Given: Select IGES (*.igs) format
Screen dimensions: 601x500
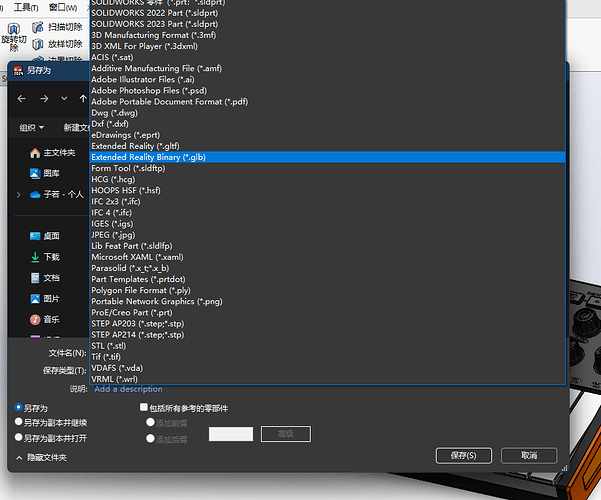Looking at the screenshot, I should (327, 224).
